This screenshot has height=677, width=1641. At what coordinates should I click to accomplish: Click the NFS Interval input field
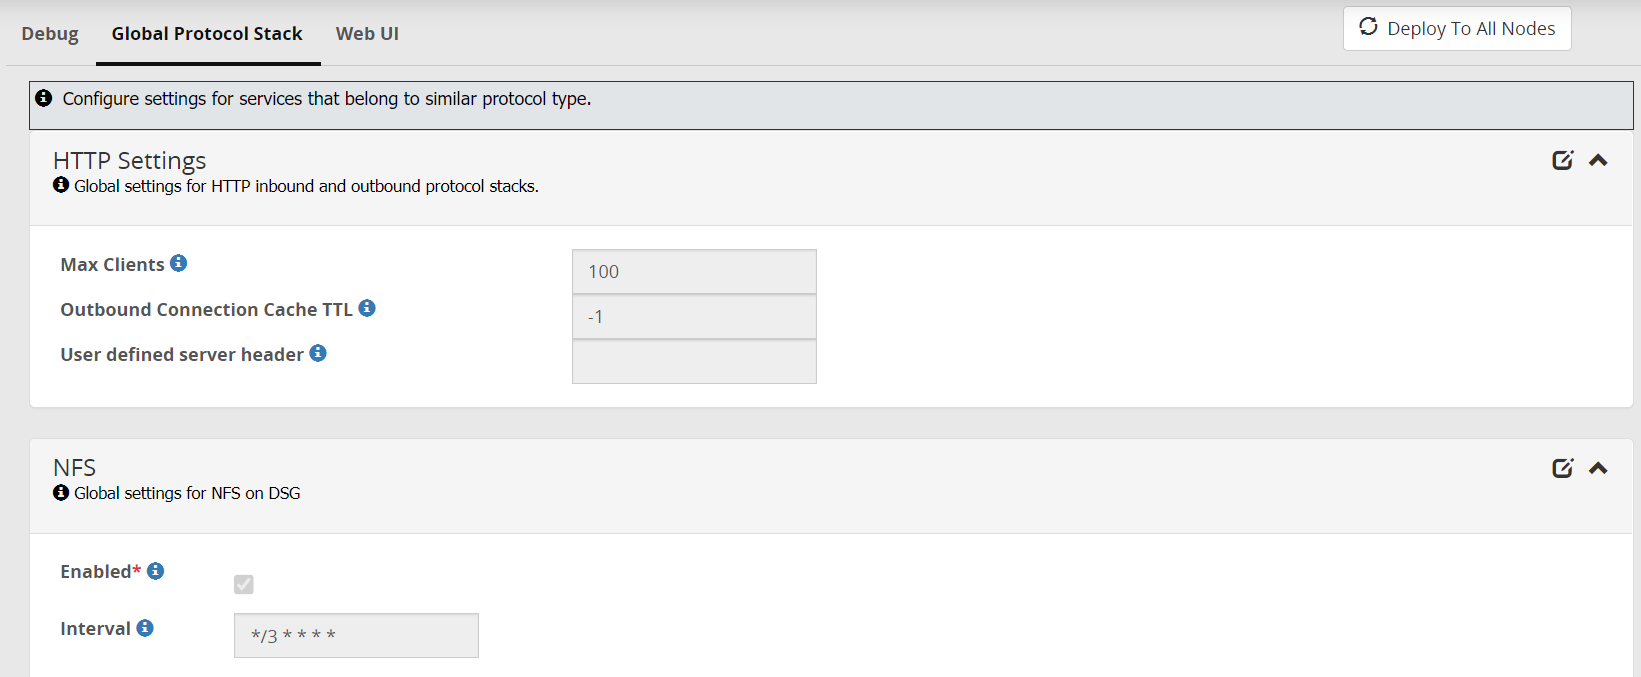click(x=356, y=636)
